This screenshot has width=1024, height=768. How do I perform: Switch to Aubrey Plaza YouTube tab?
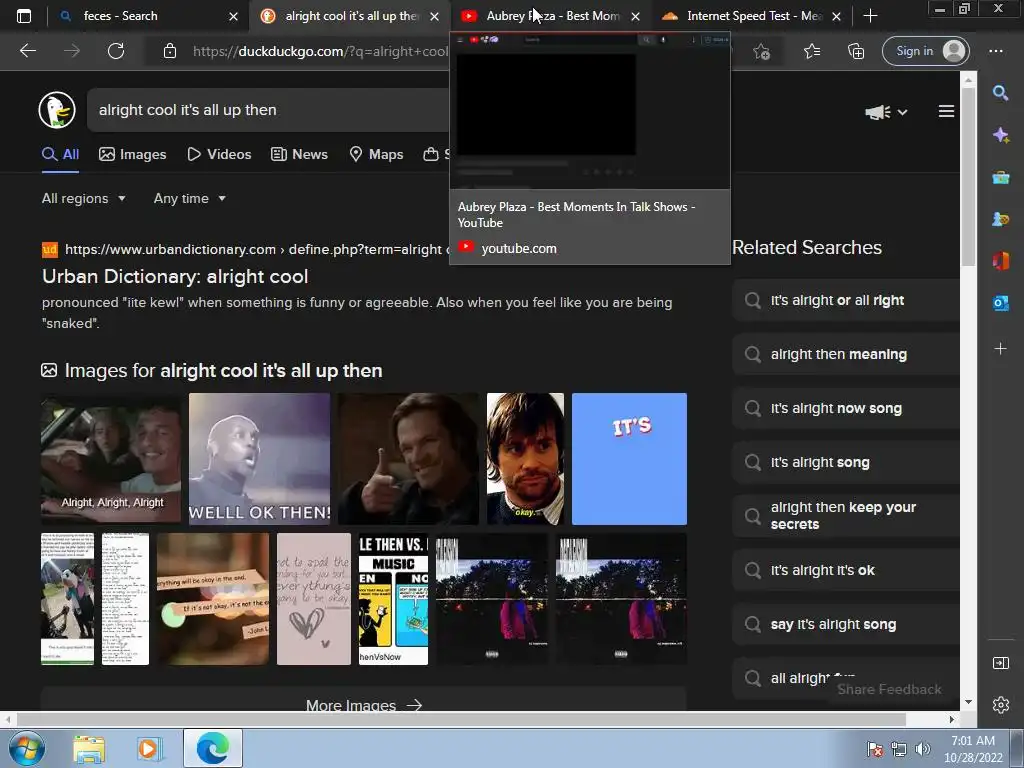[552, 16]
